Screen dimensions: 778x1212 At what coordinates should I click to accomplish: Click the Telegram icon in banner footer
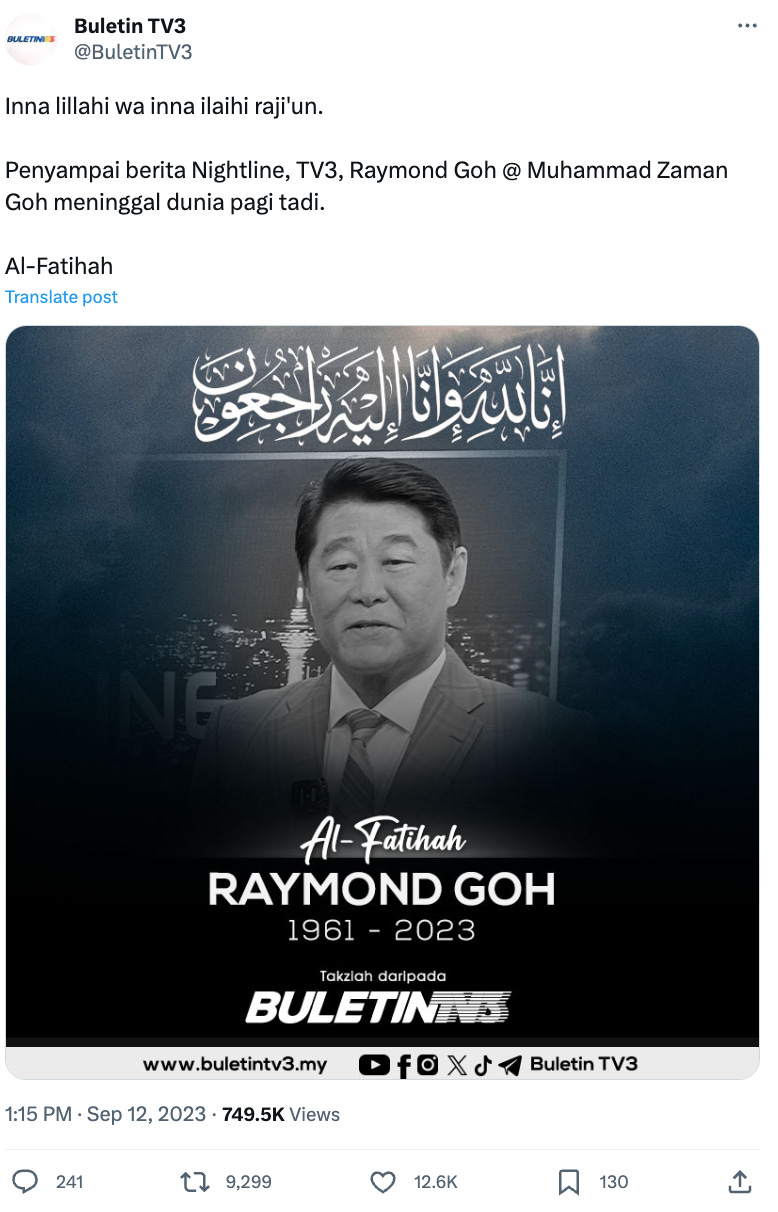pos(510,1065)
